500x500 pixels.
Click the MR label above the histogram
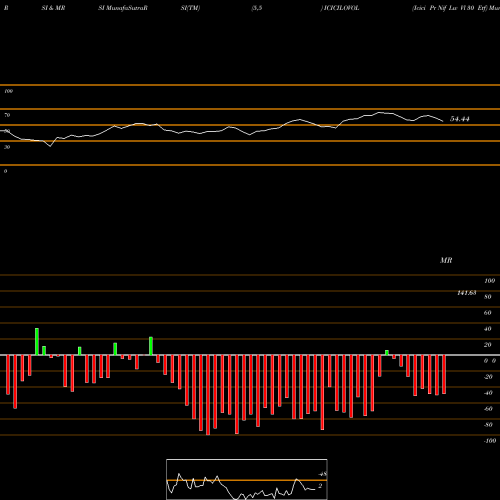pyautogui.click(x=446, y=260)
